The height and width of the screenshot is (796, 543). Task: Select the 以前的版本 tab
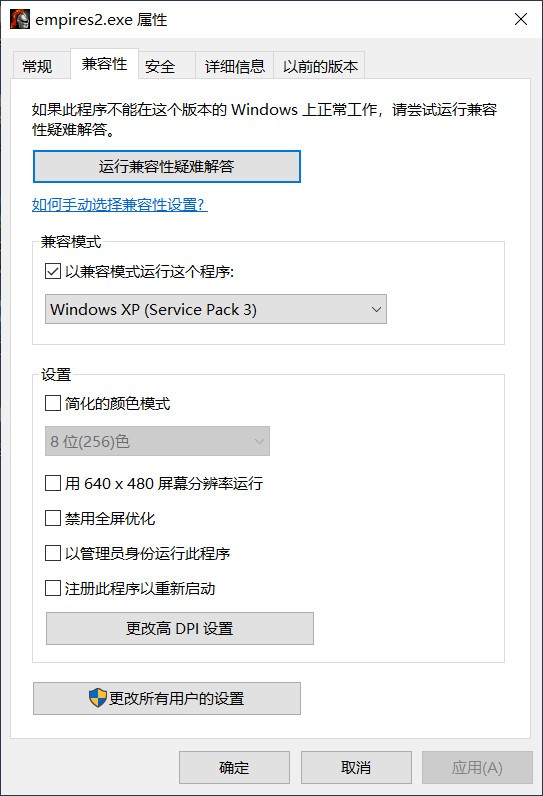320,65
